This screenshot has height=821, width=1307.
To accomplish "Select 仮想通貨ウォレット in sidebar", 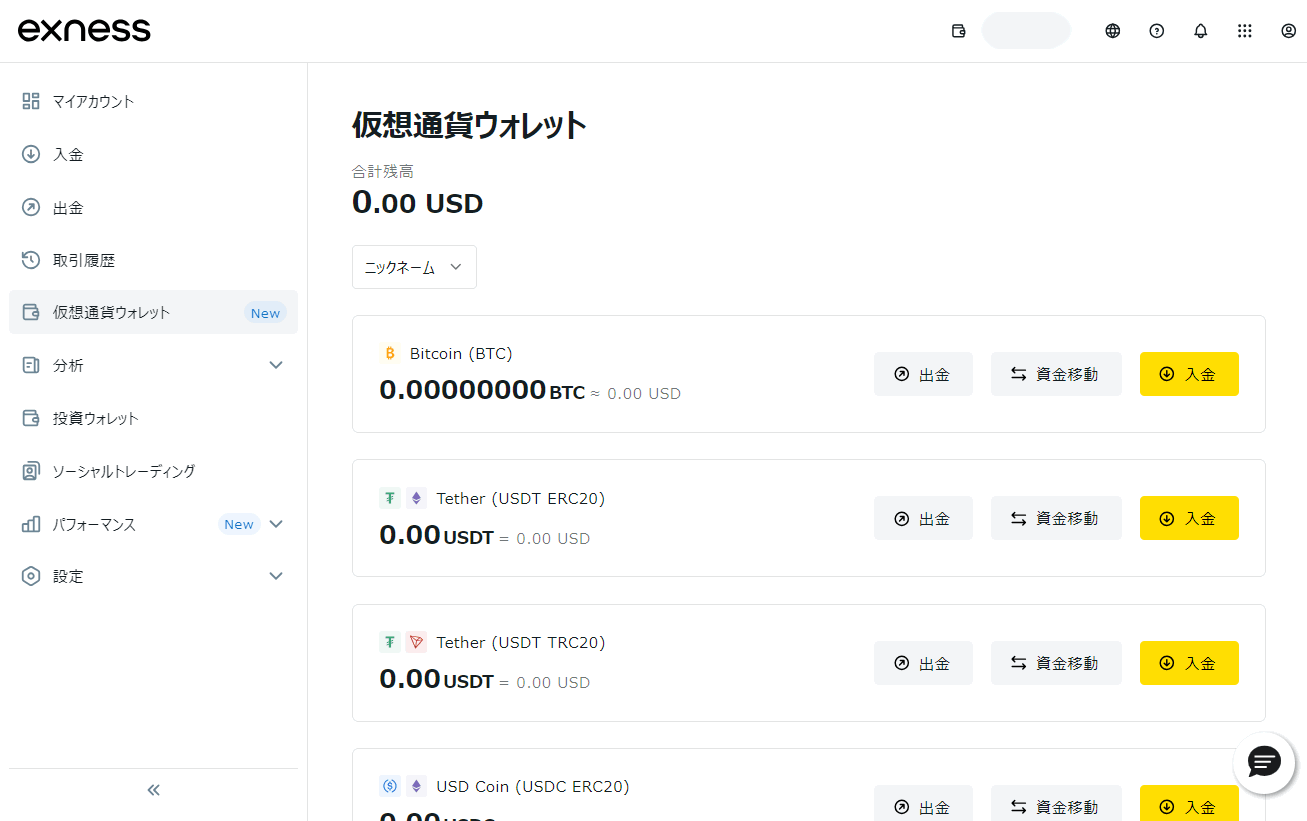I will 153,312.
